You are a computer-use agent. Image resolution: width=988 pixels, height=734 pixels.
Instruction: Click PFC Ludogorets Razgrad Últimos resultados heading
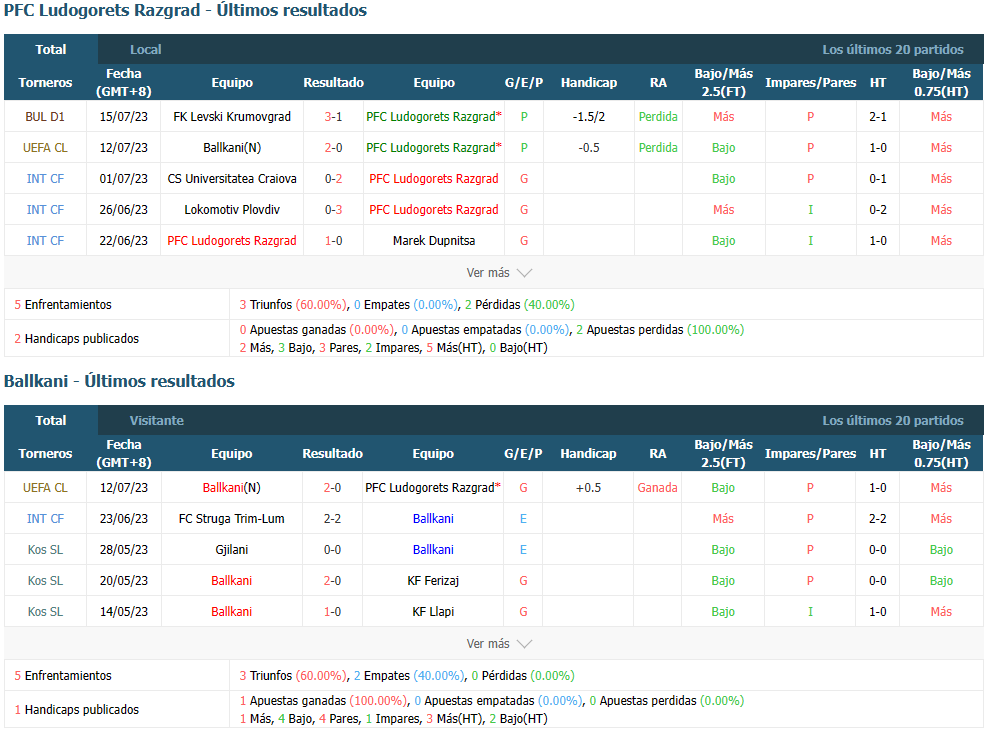click(x=185, y=11)
